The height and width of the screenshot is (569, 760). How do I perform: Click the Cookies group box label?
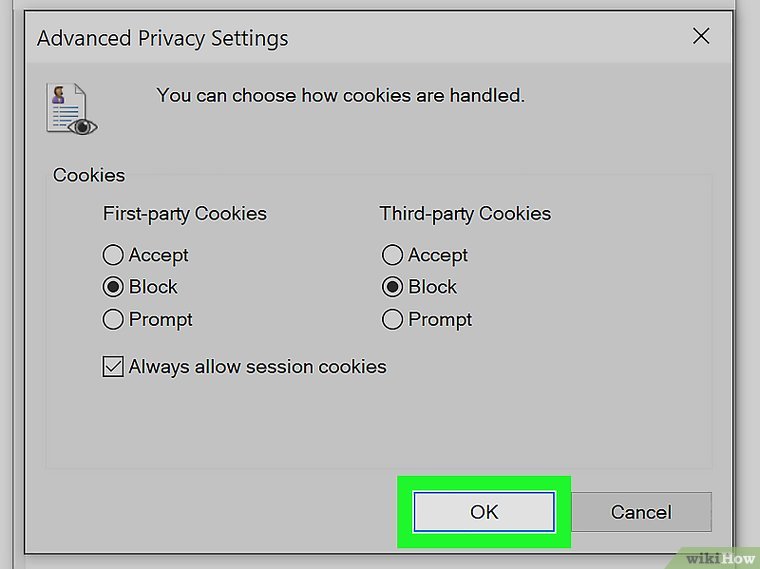(89, 175)
